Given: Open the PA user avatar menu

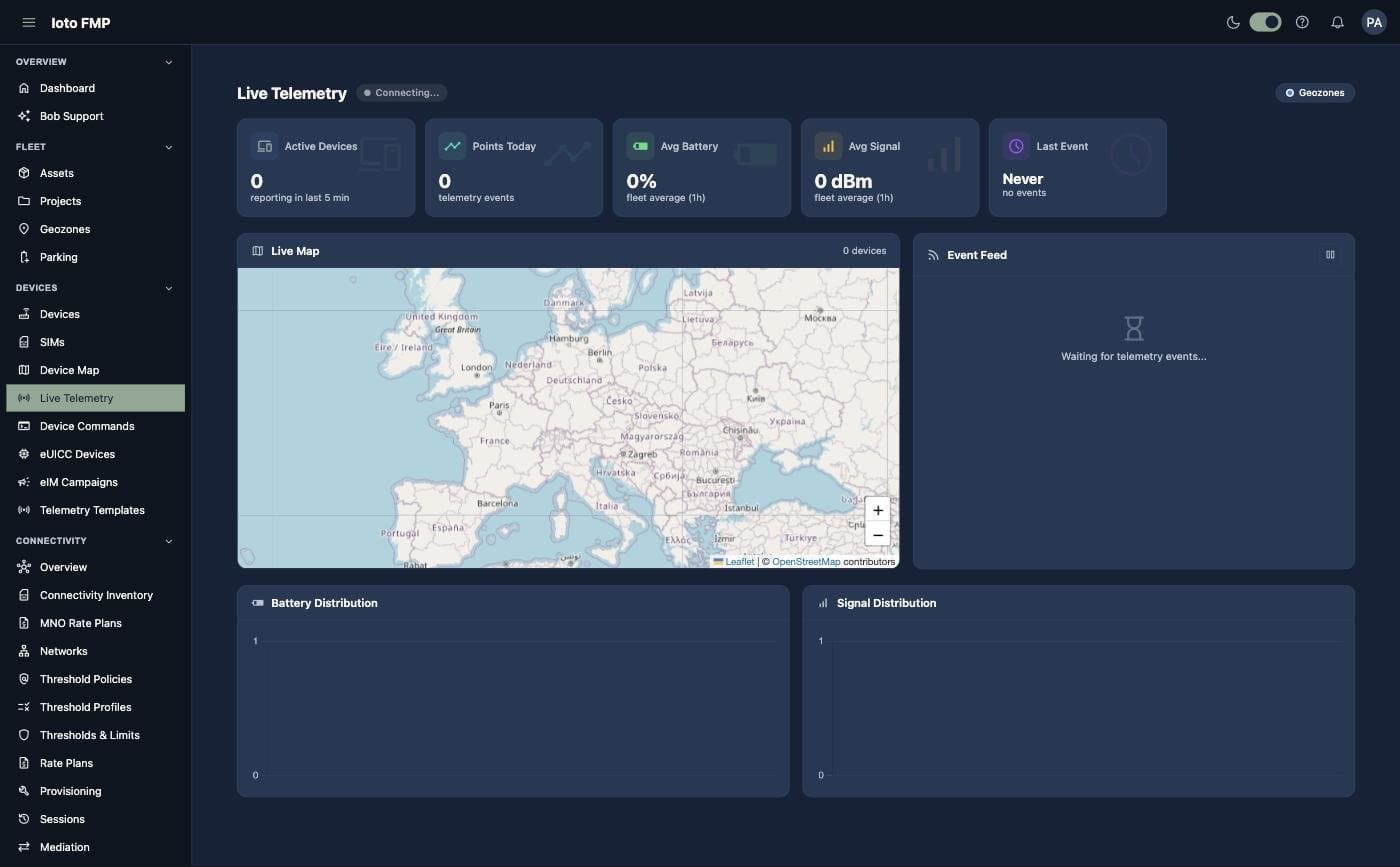Looking at the screenshot, I should 1374,22.
